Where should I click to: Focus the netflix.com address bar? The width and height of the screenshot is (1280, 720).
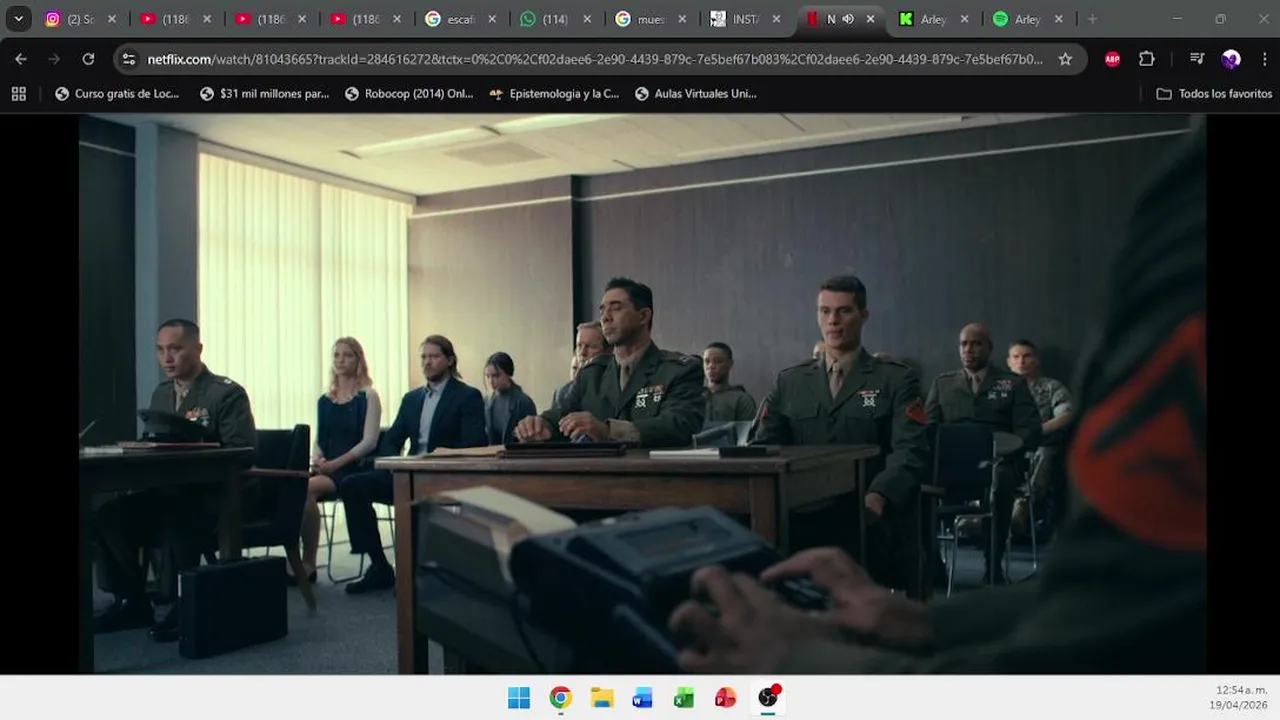(x=595, y=59)
